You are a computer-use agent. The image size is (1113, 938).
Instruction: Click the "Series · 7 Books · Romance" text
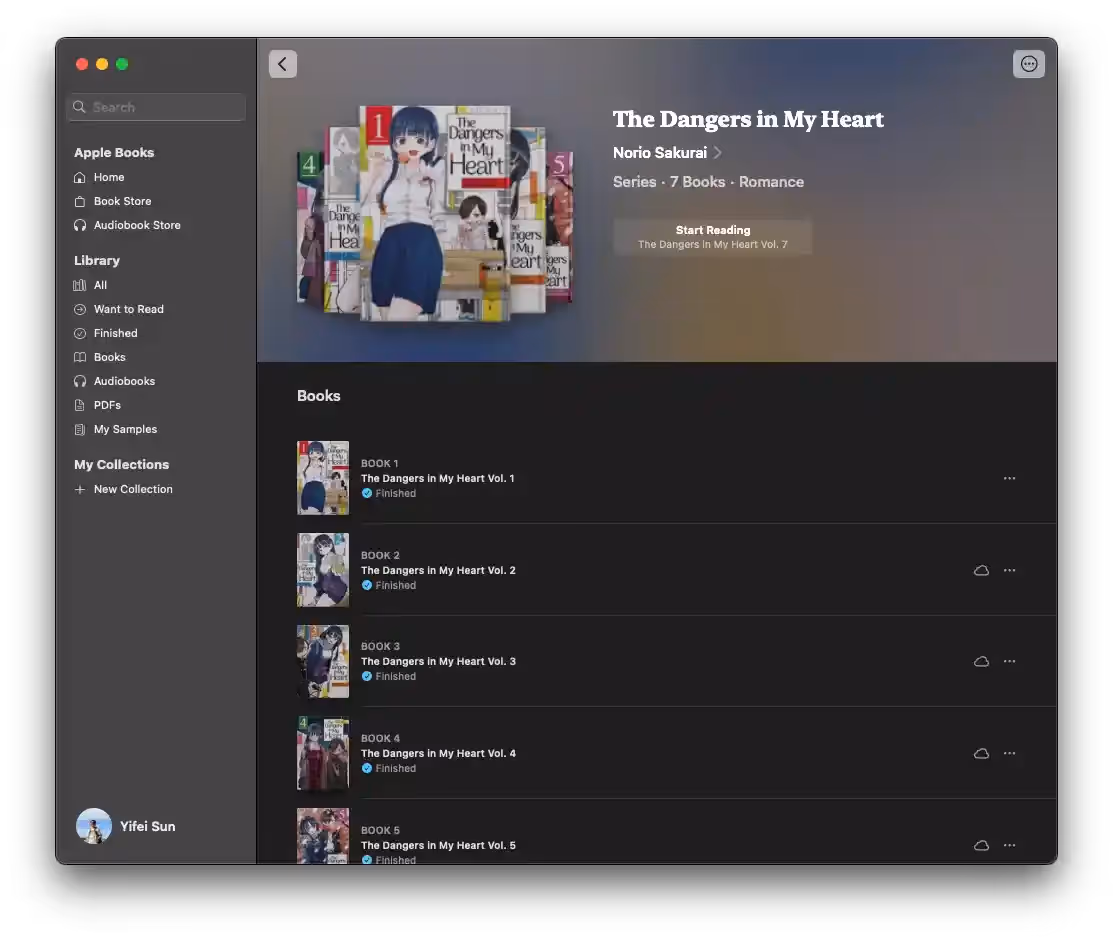coord(708,182)
